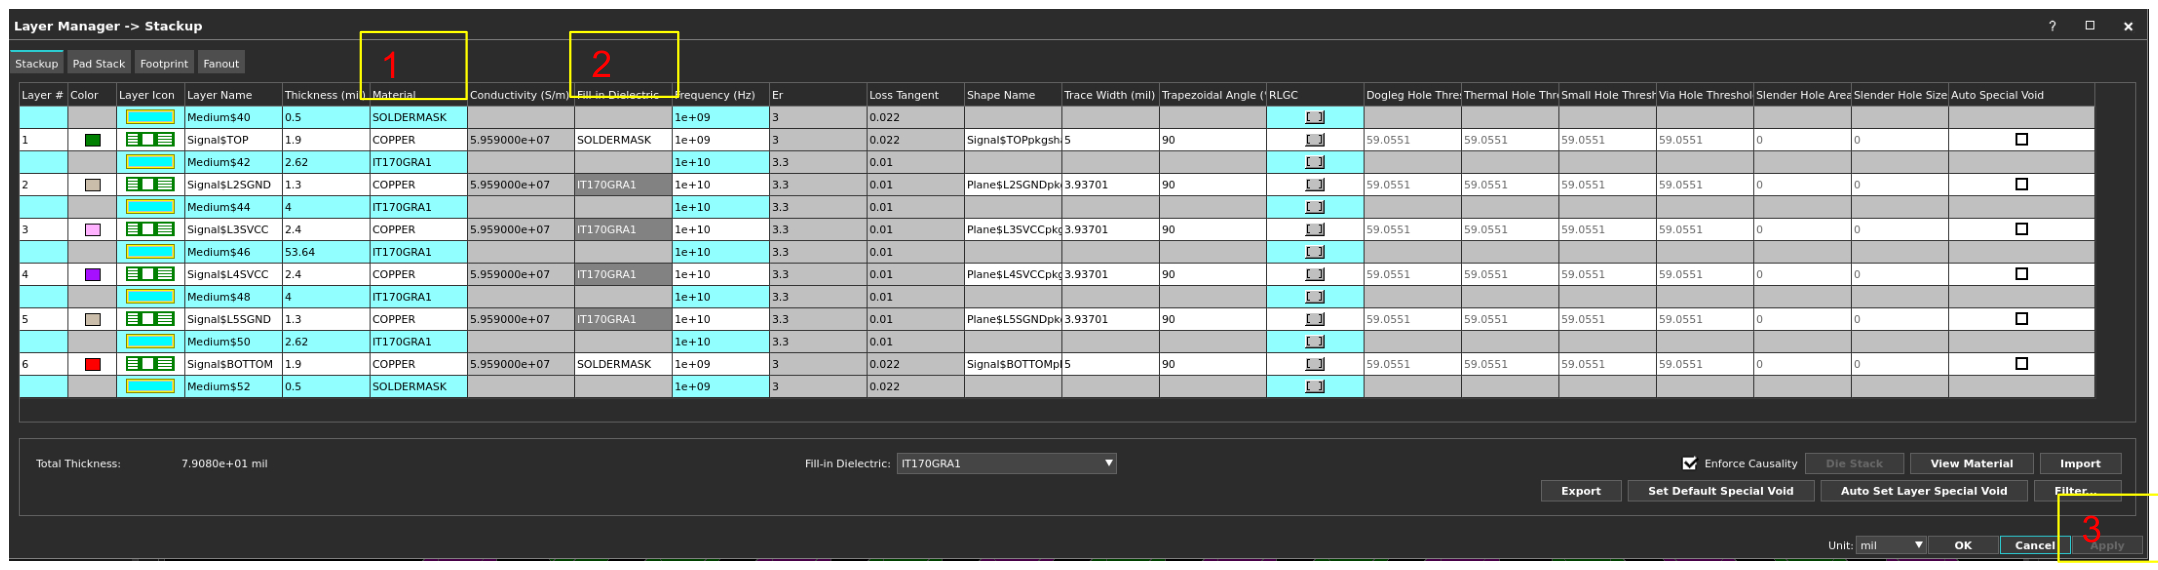
Task: Toggle the Enforce Causality checkbox
Action: (x=1689, y=463)
